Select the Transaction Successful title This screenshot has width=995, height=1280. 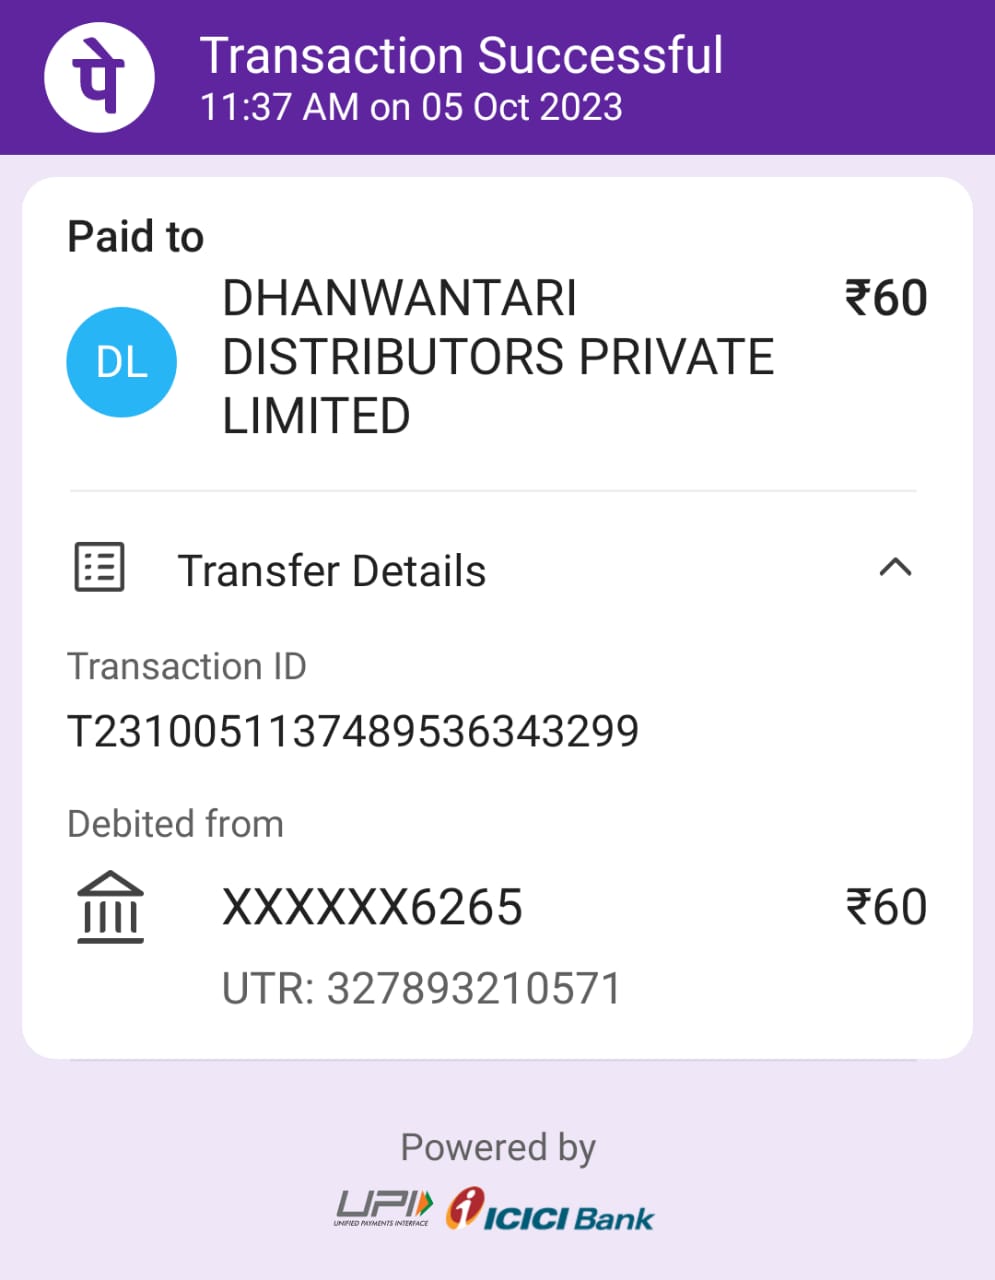462,55
